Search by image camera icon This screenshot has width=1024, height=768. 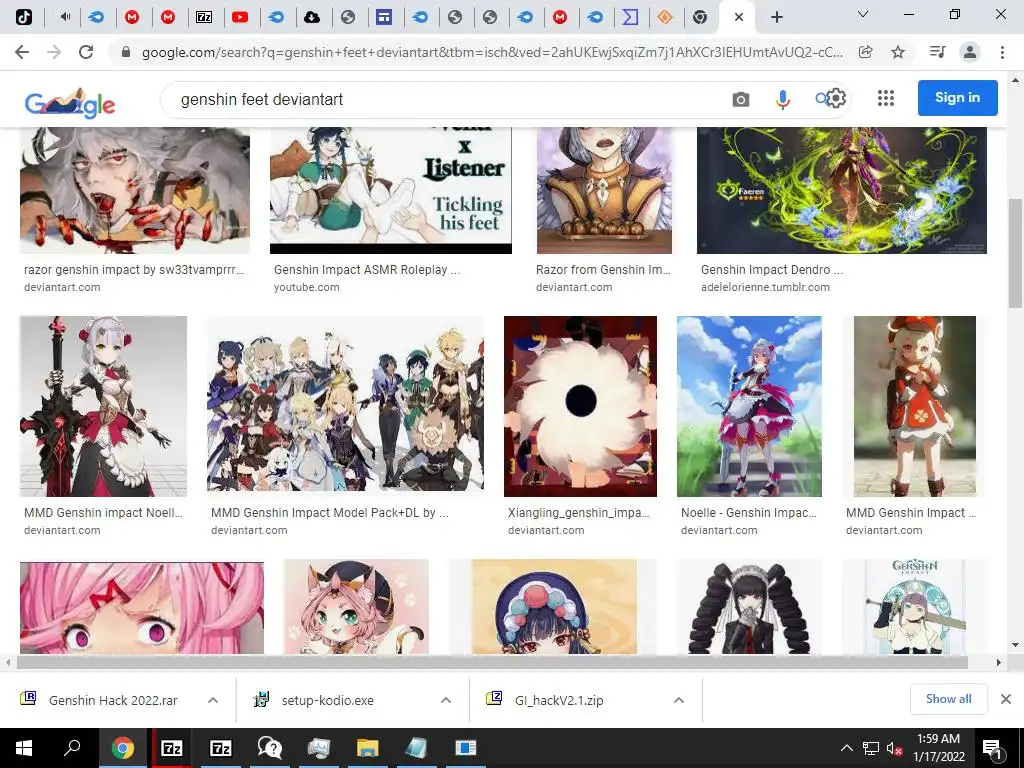741,99
